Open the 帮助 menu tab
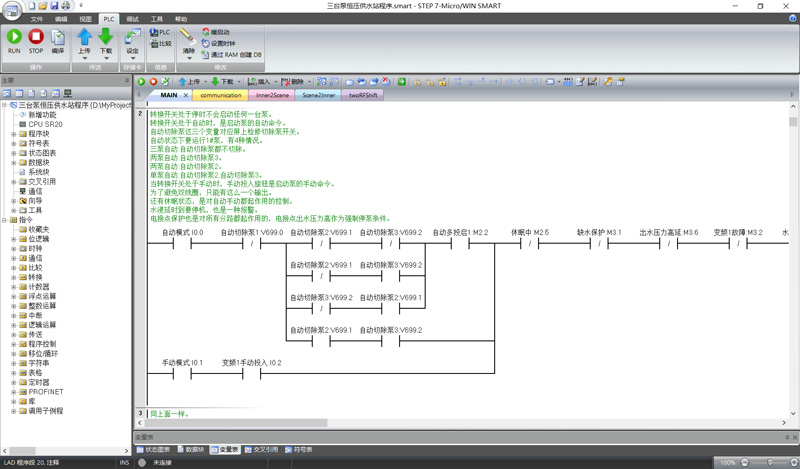This screenshot has height=469, width=800. click(181, 19)
